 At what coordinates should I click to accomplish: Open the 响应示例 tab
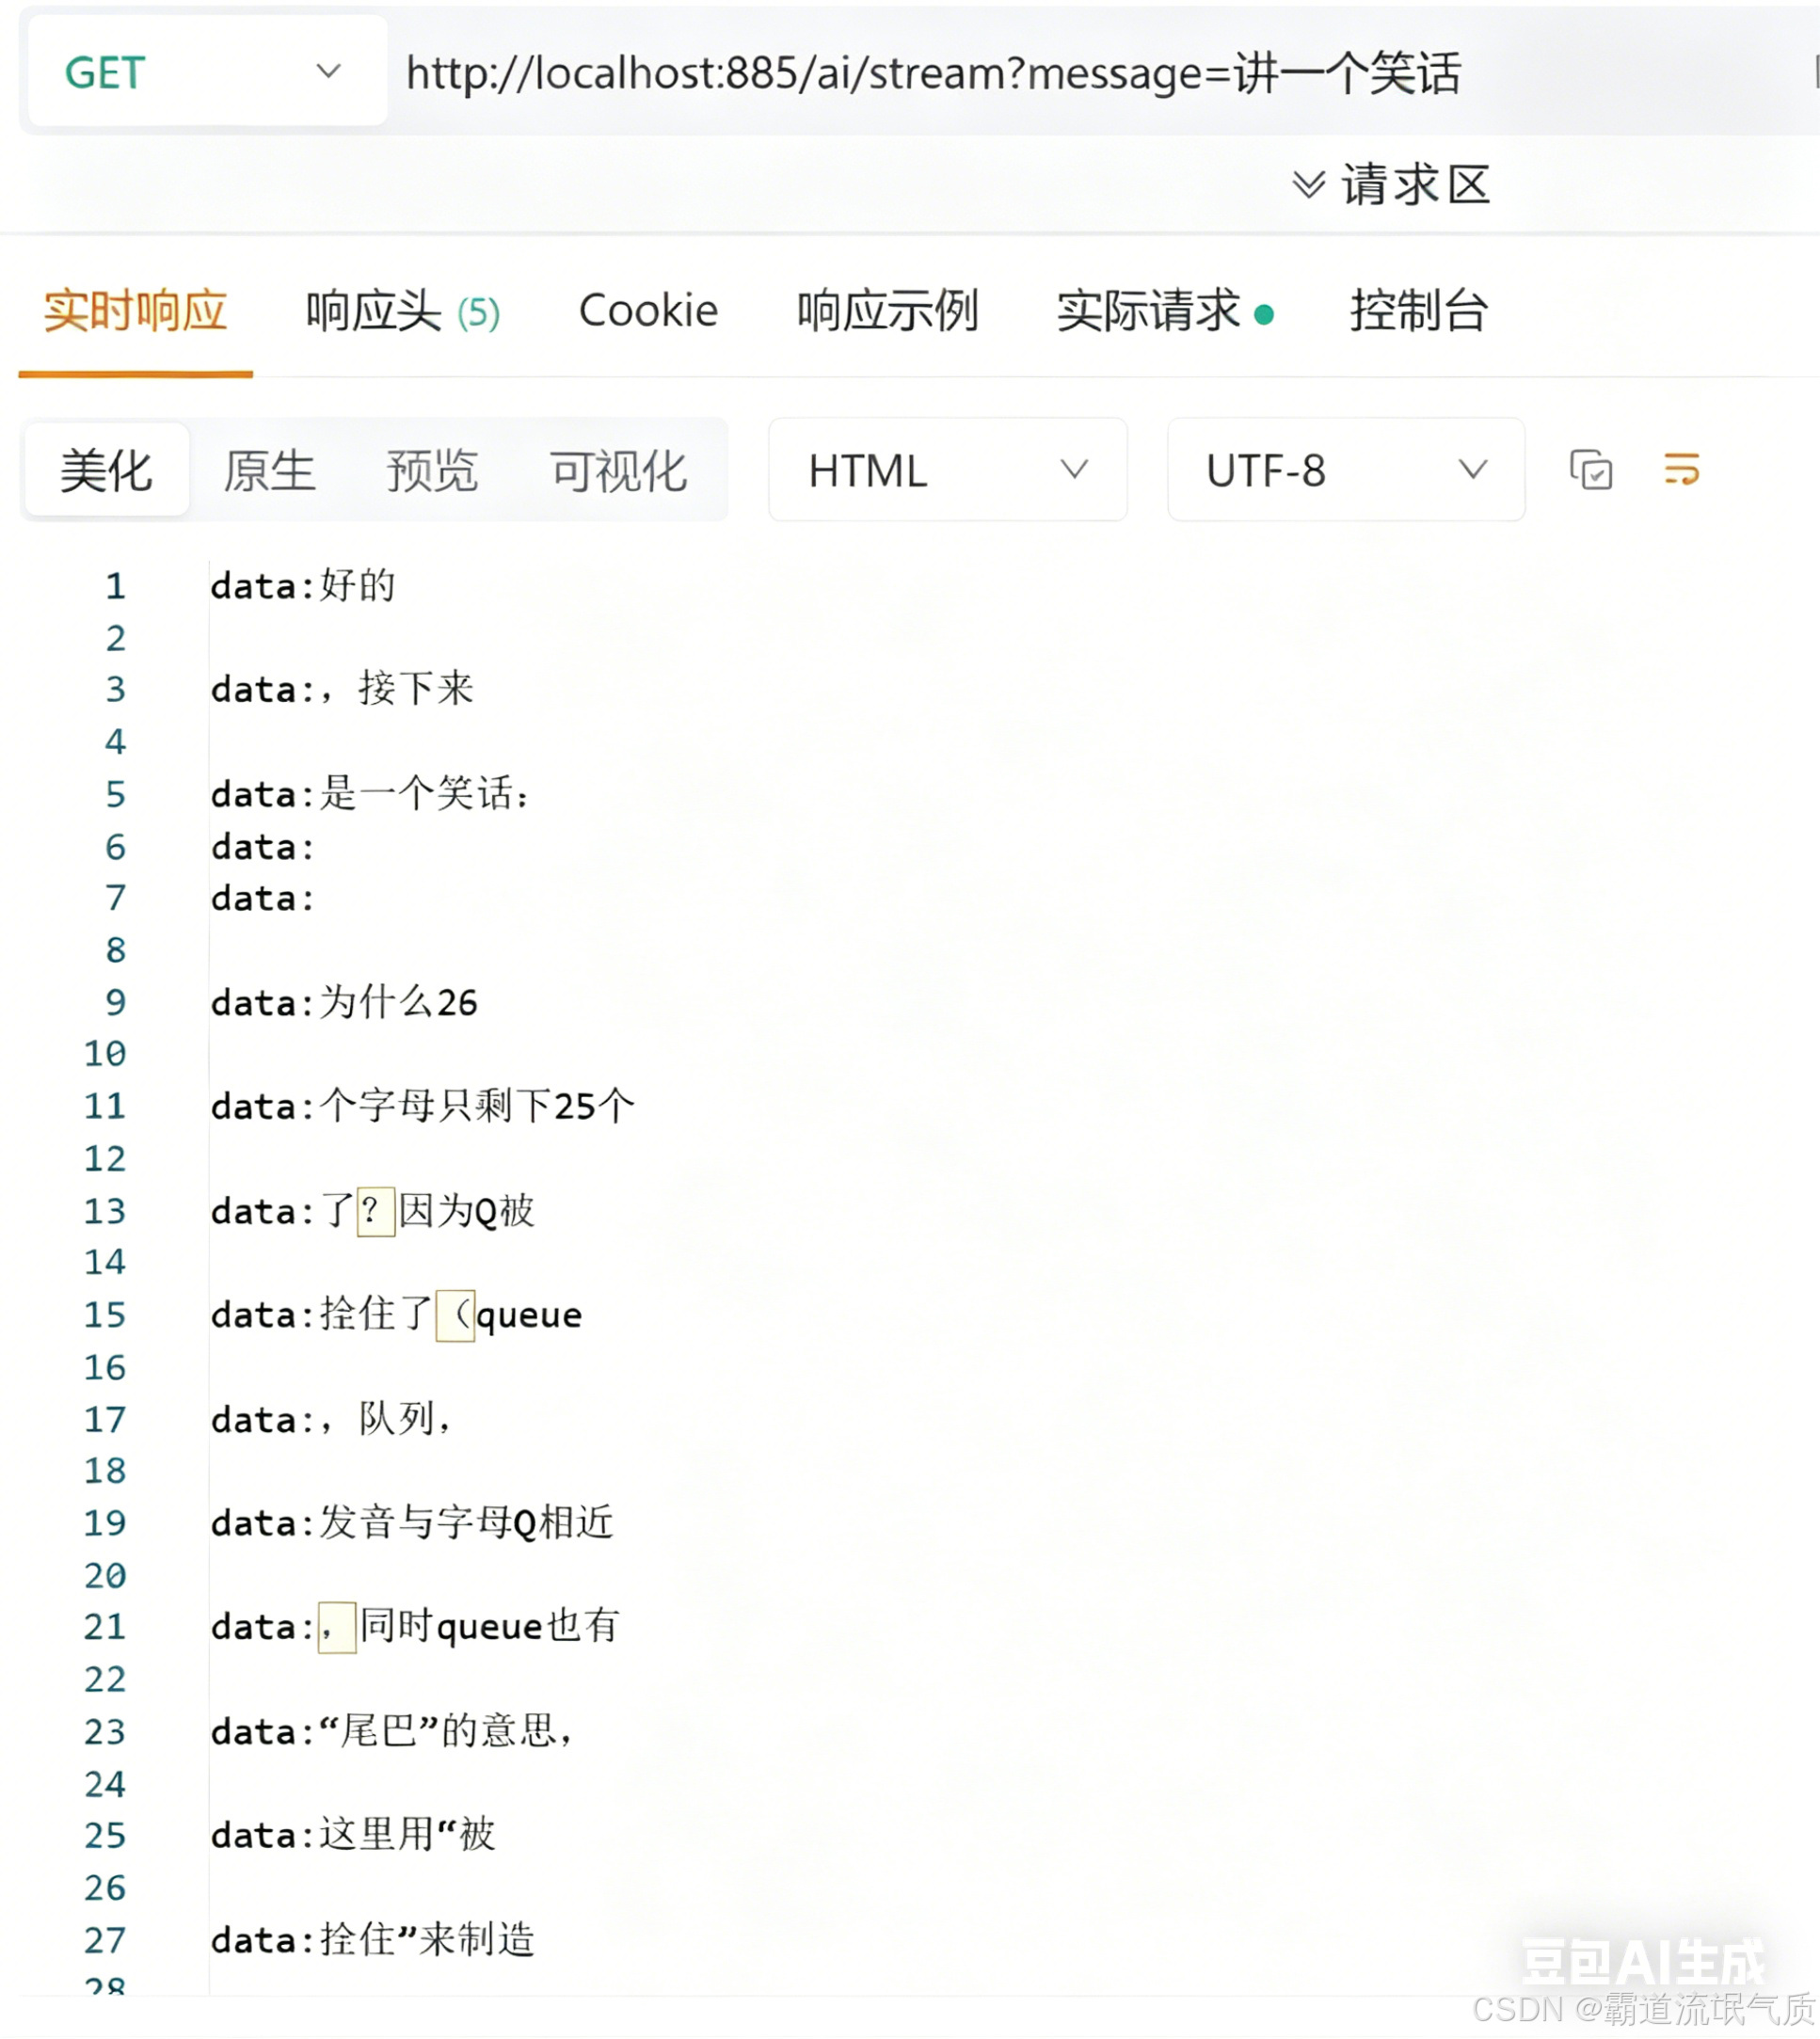click(887, 311)
